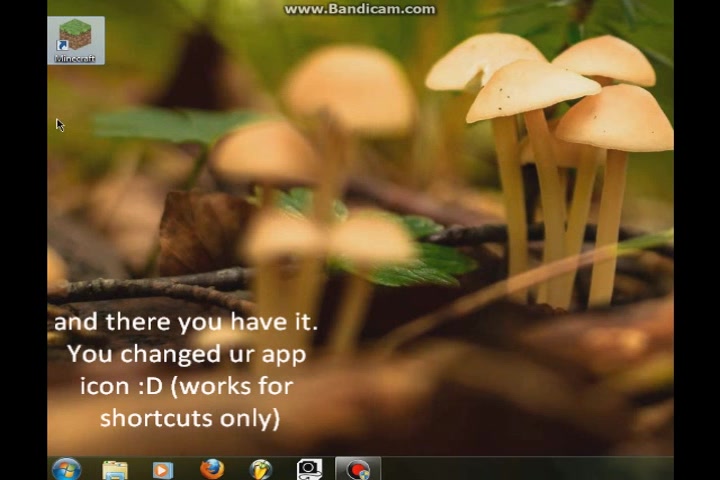Click the blurred center mushroom cap

pos(348,90)
